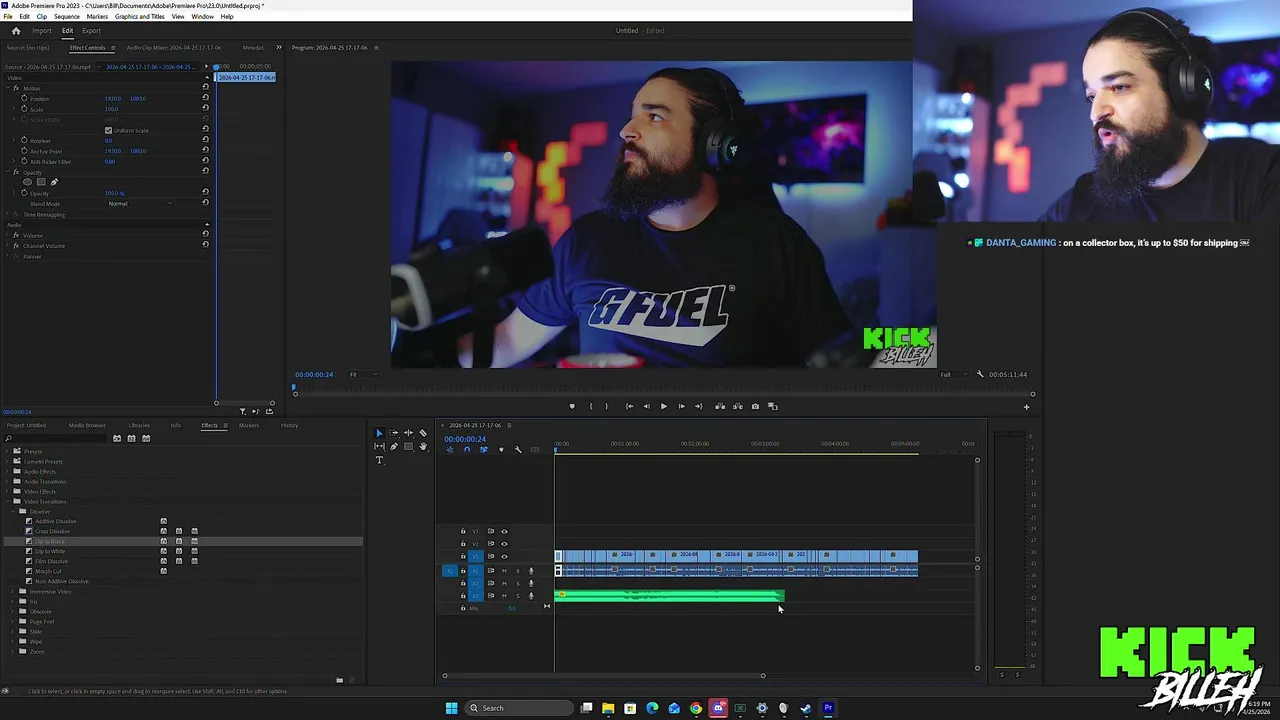Switch to the Export workspace
1280x720 pixels.
(x=91, y=30)
